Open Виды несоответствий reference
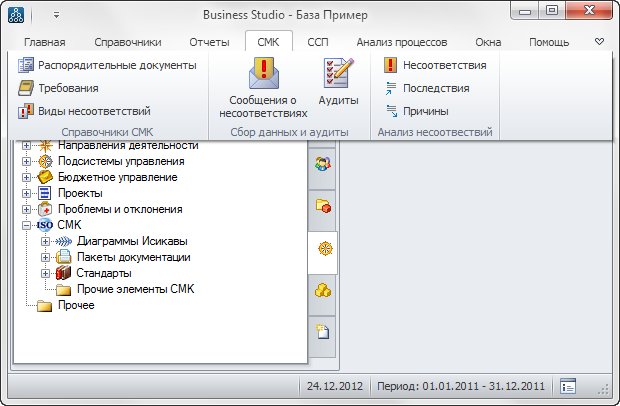This screenshot has height=406, width=620. point(84,111)
